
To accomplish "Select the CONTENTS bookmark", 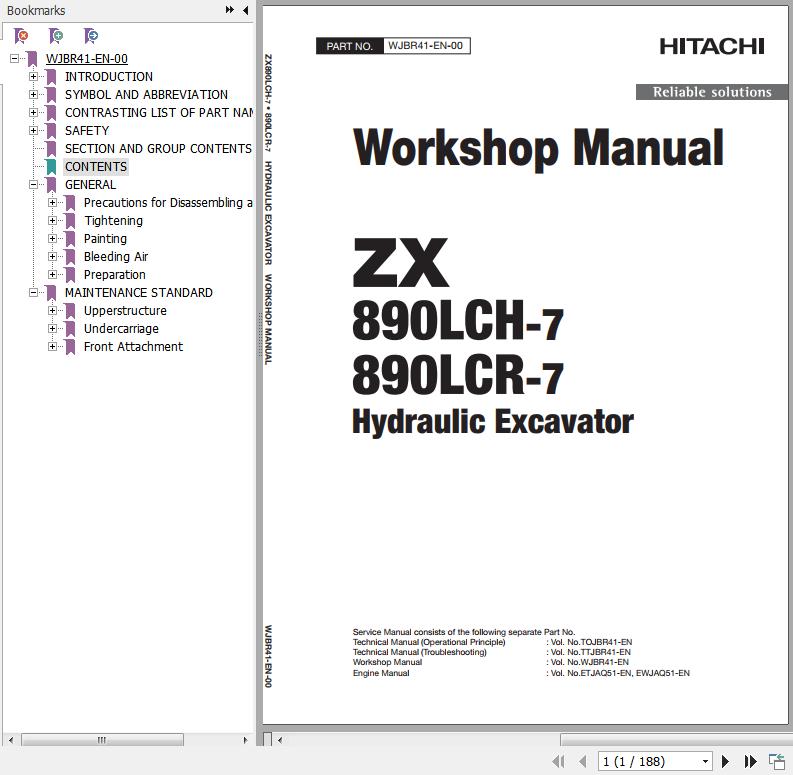I will point(96,167).
